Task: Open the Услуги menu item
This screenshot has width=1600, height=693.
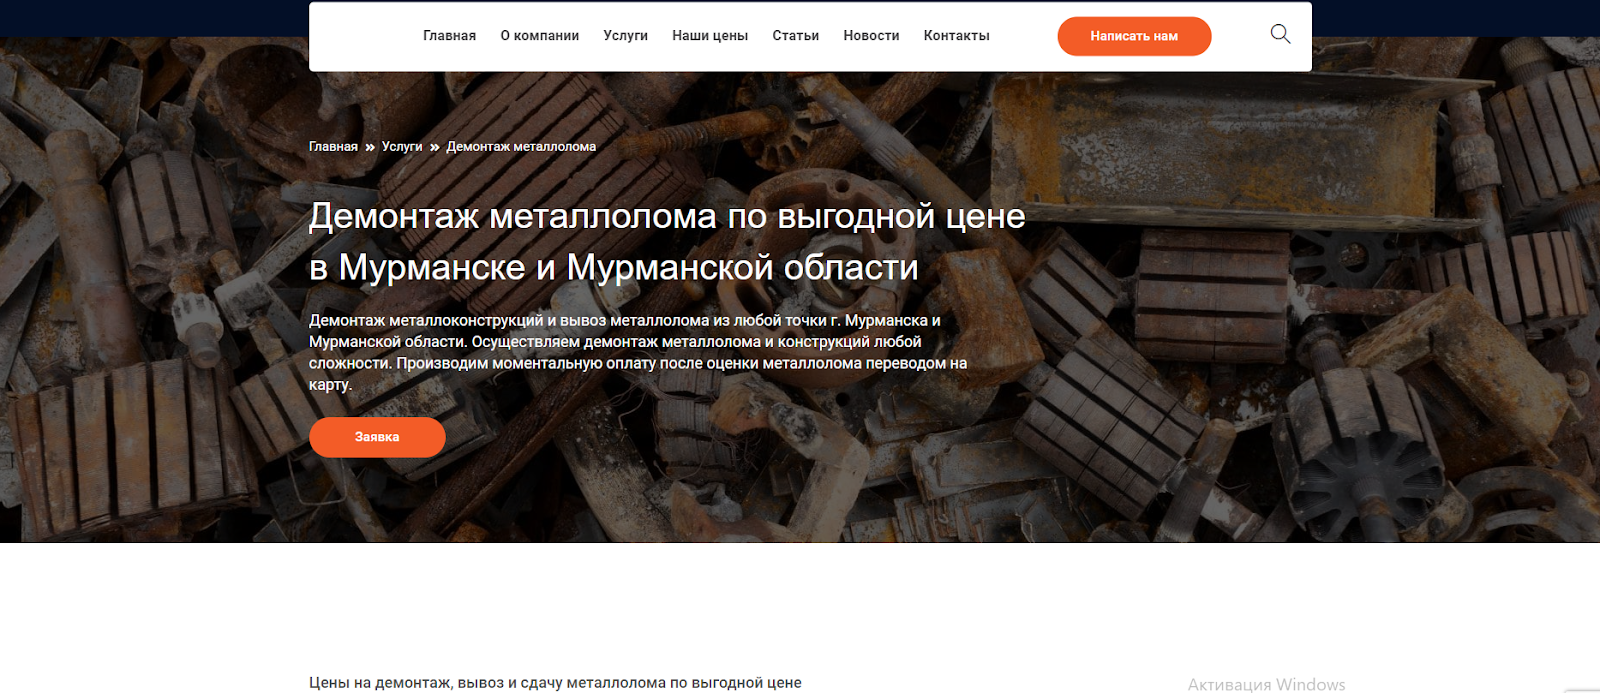Action: pos(626,36)
